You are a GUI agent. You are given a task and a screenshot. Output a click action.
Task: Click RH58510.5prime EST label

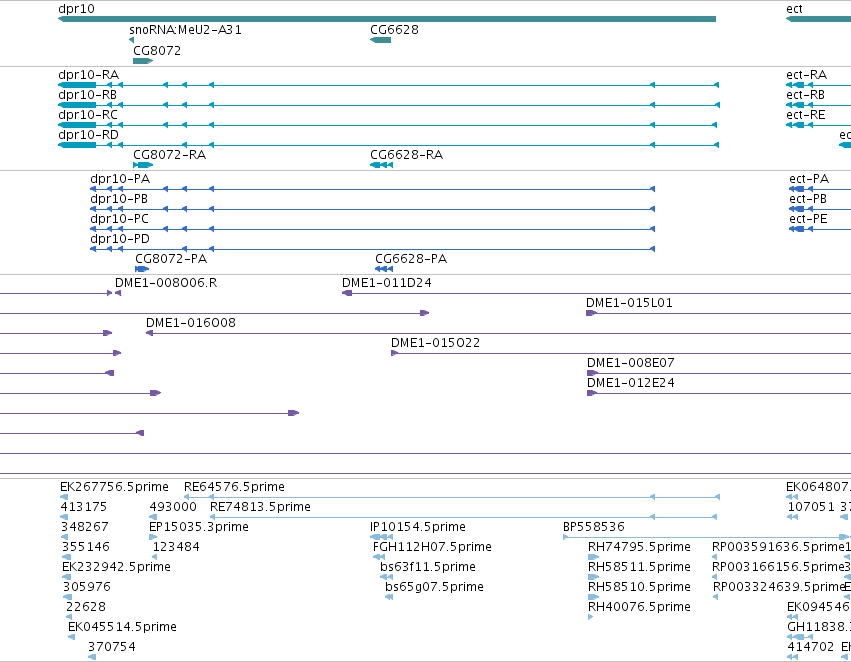pos(639,588)
